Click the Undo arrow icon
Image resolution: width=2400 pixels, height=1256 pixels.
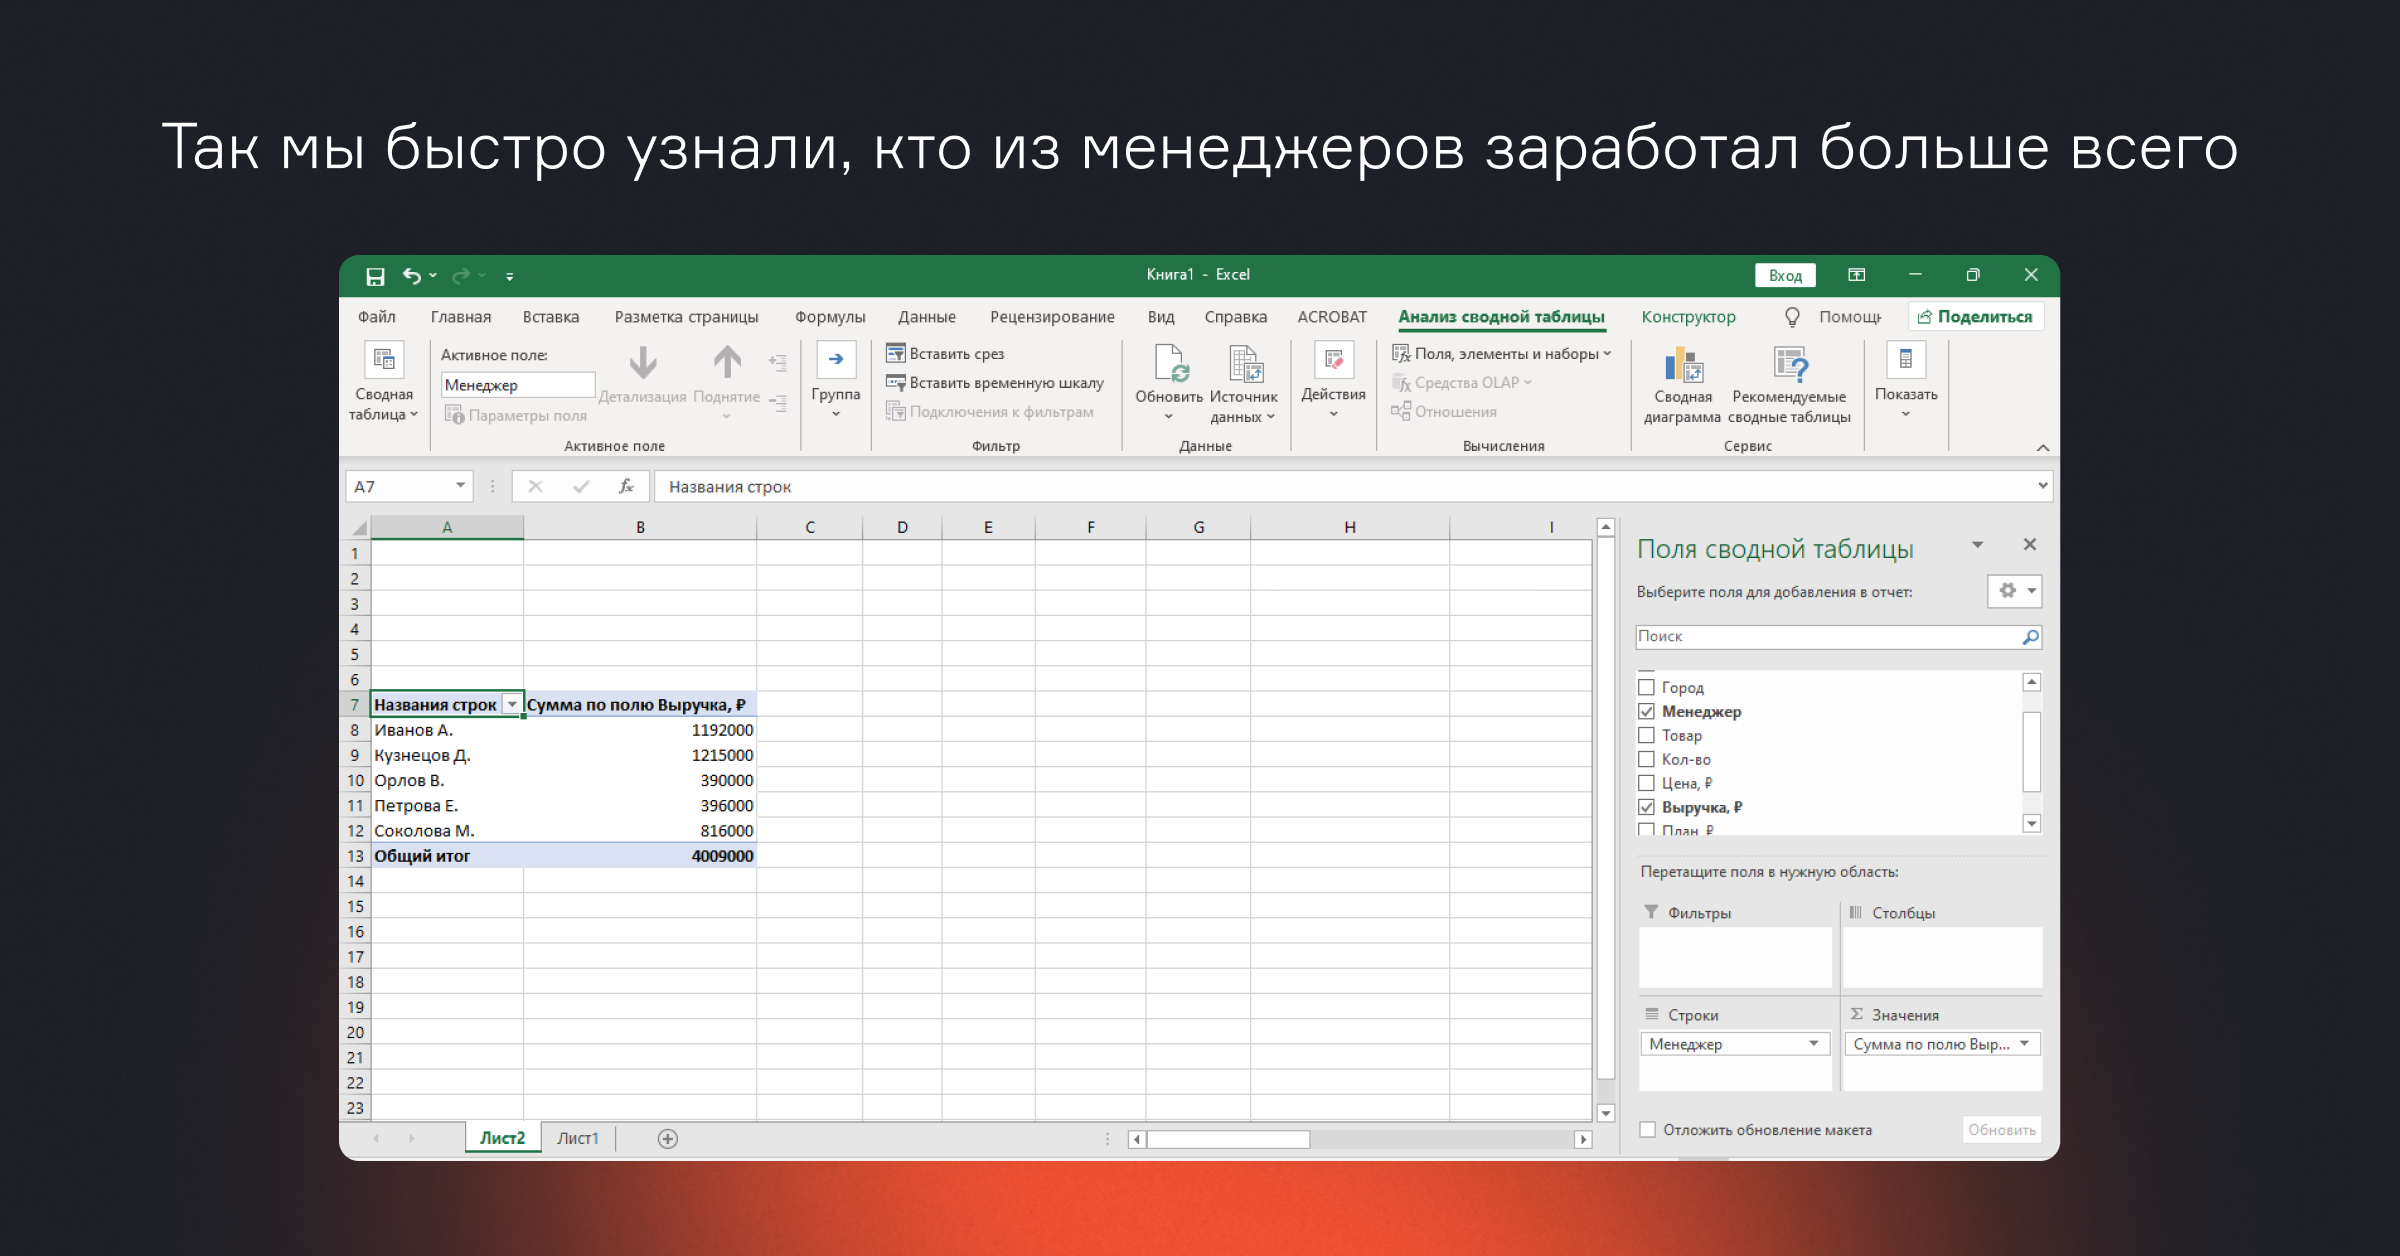[x=411, y=276]
